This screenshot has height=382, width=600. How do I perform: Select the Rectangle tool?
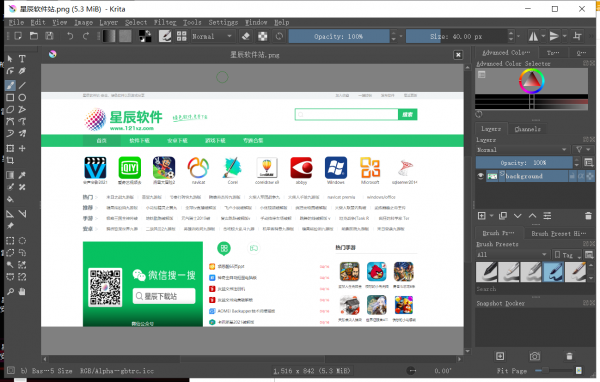click(x=10, y=97)
